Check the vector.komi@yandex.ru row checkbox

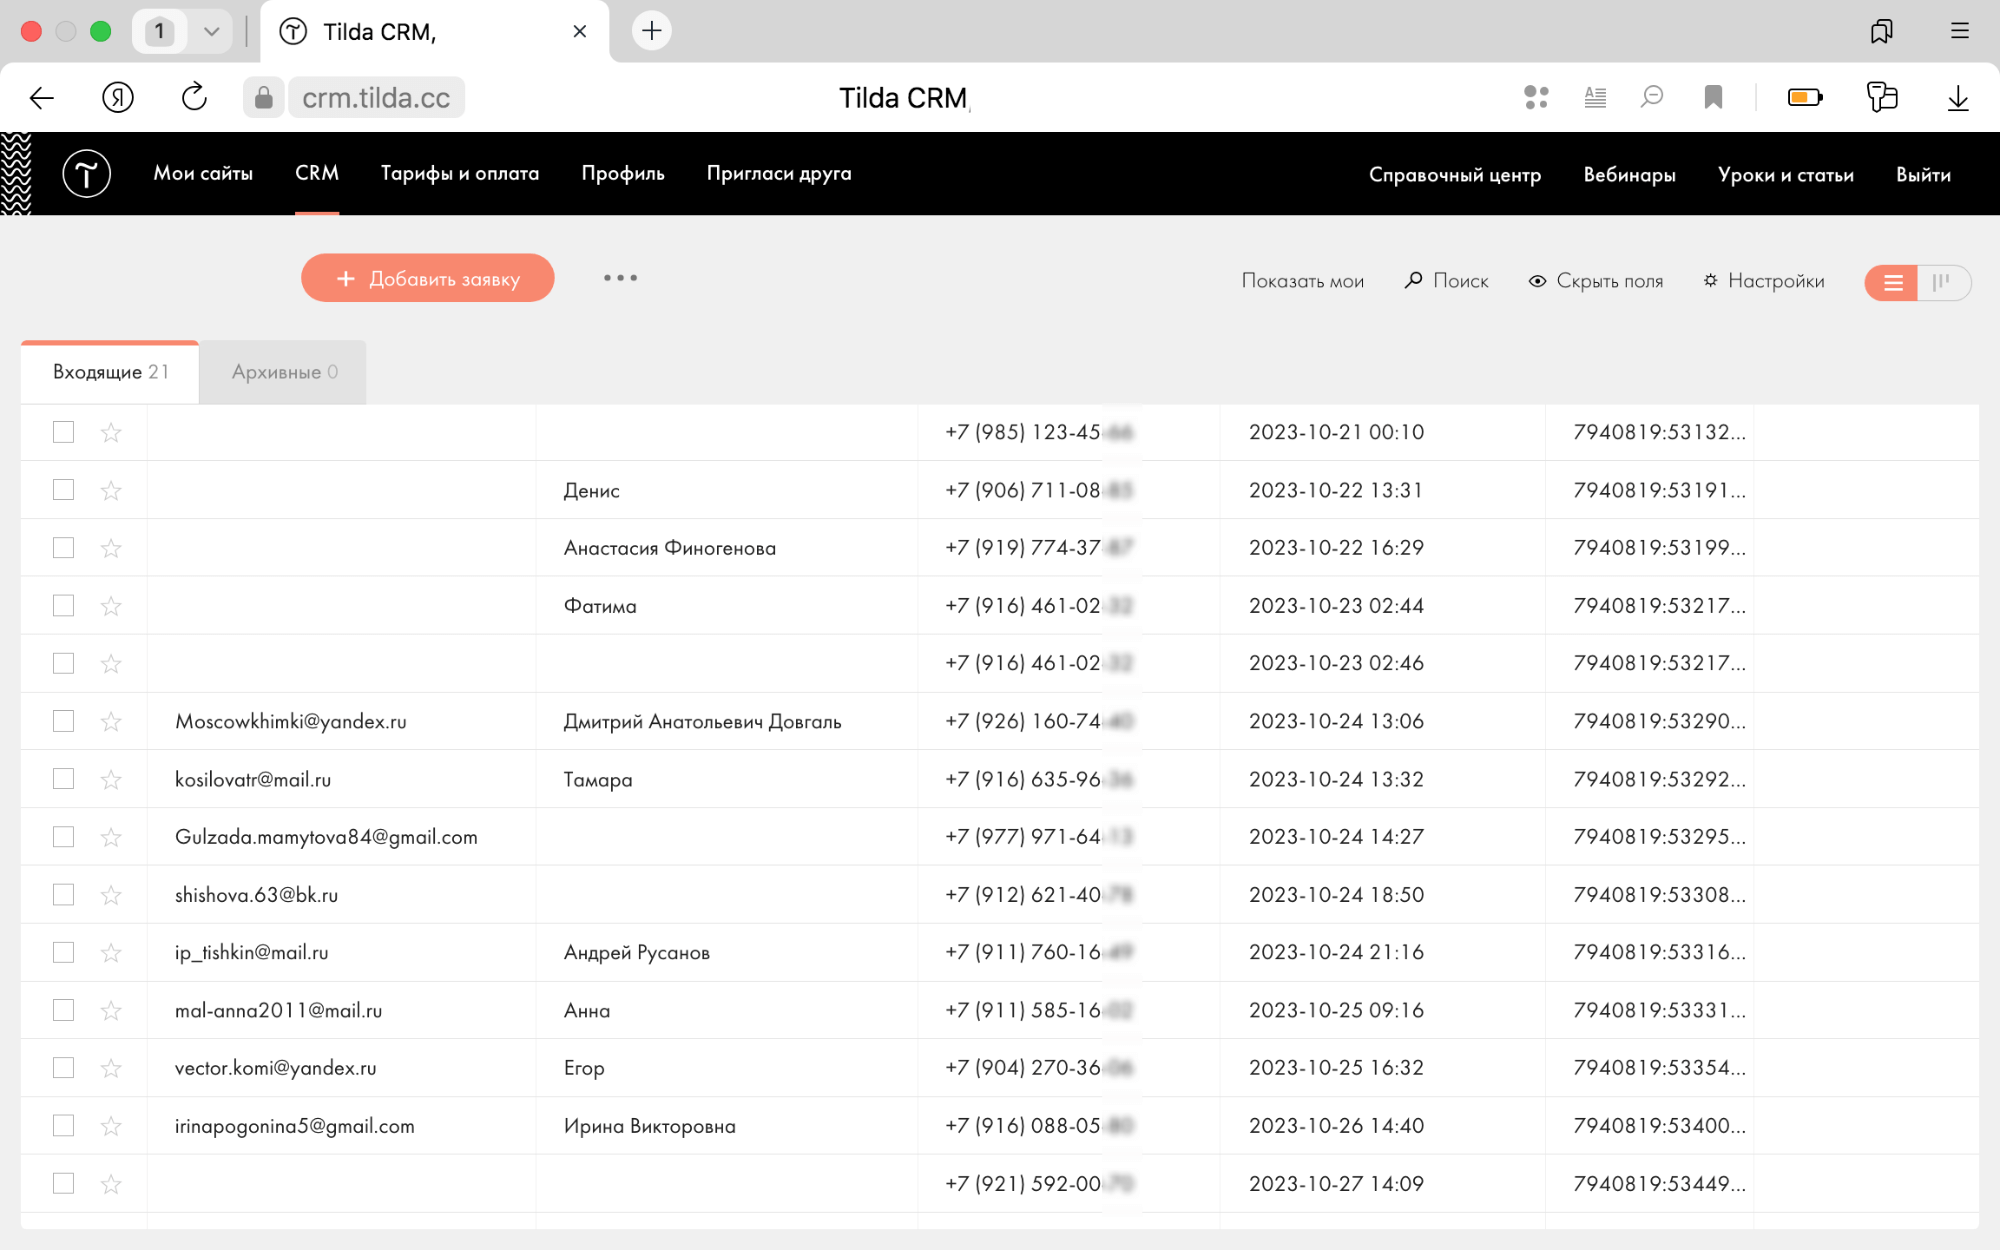pyautogui.click(x=64, y=1068)
